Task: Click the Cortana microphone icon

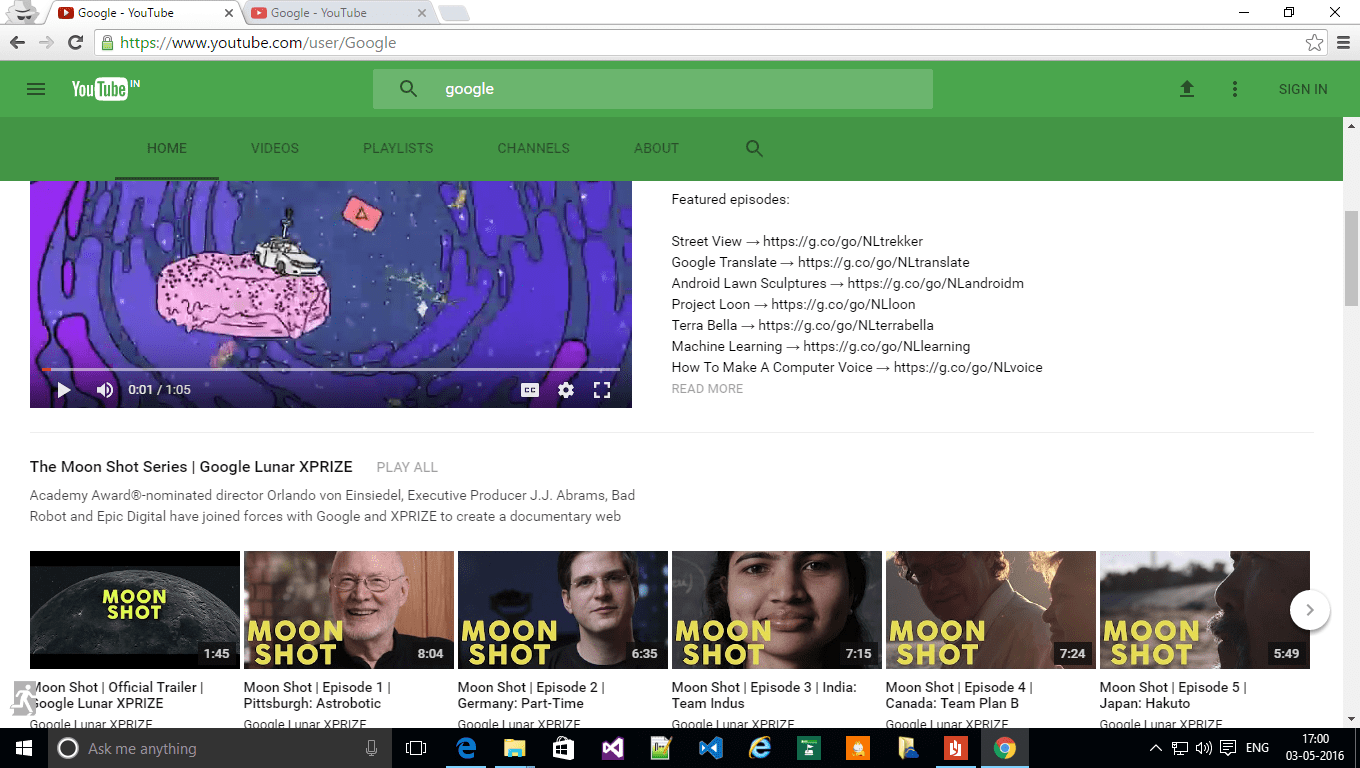Action: pyautogui.click(x=371, y=748)
